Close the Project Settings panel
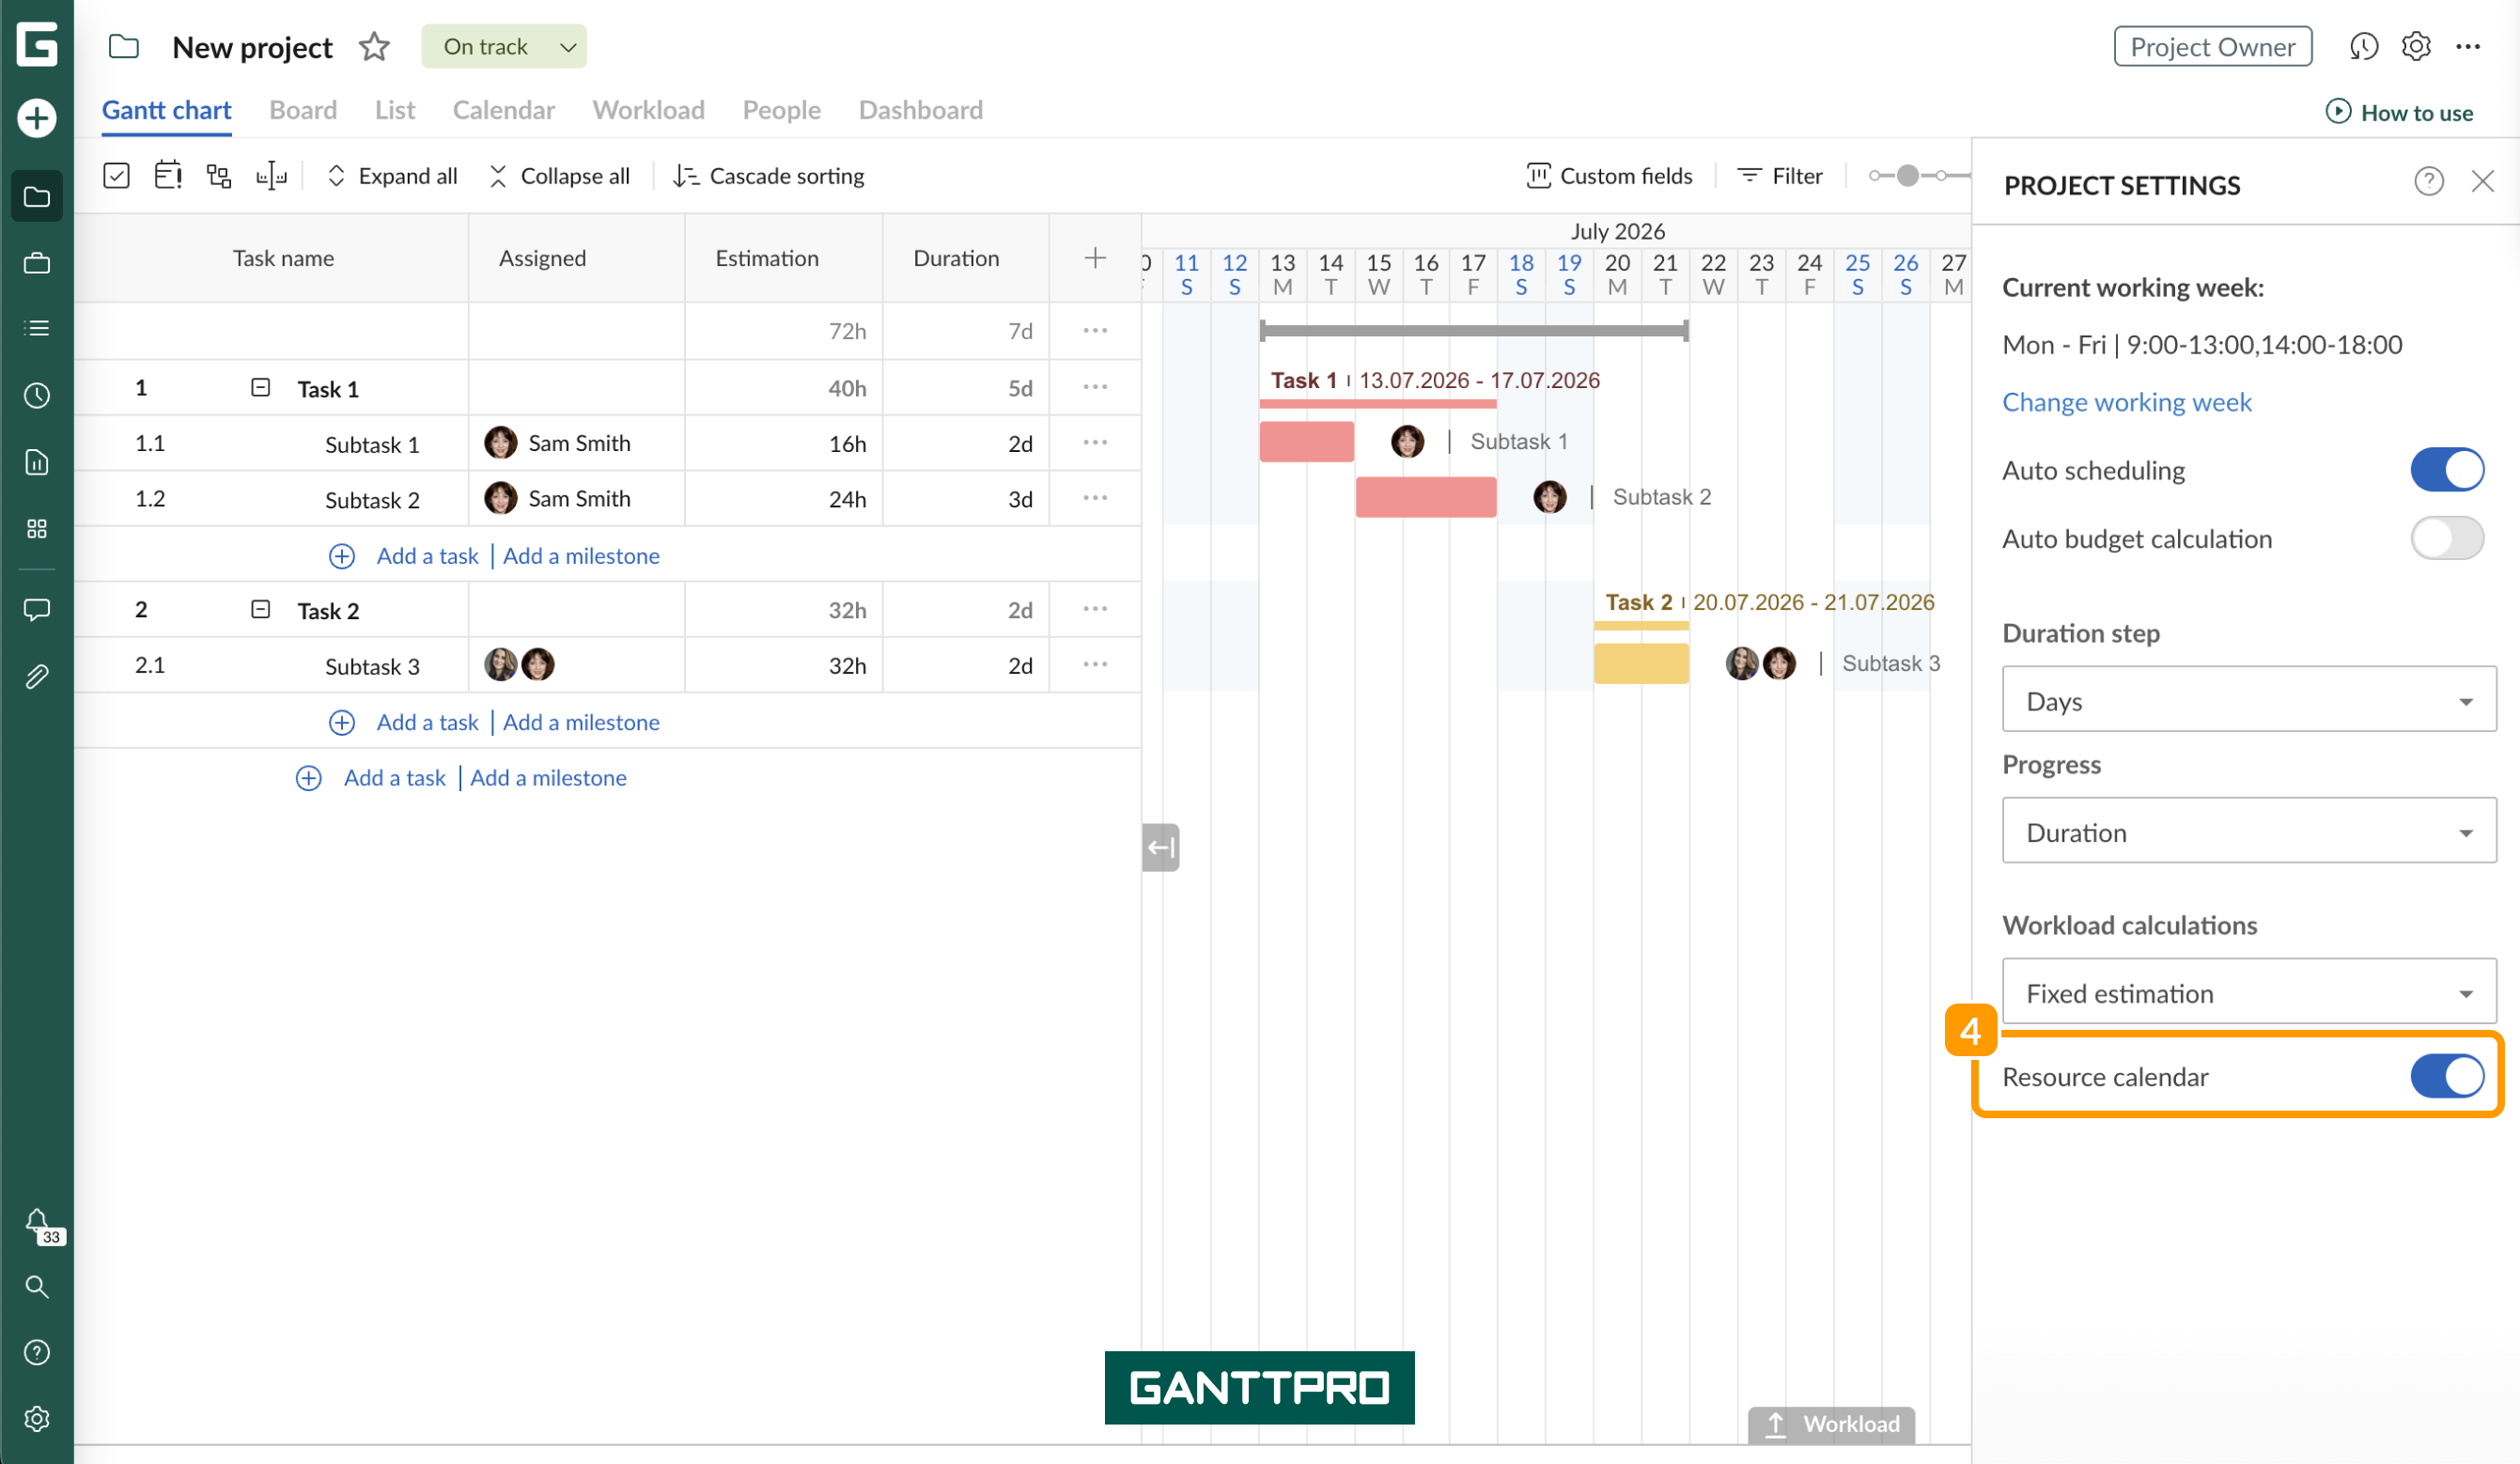The height and width of the screenshot is (1464, 2520). [x=2482, y=182]
